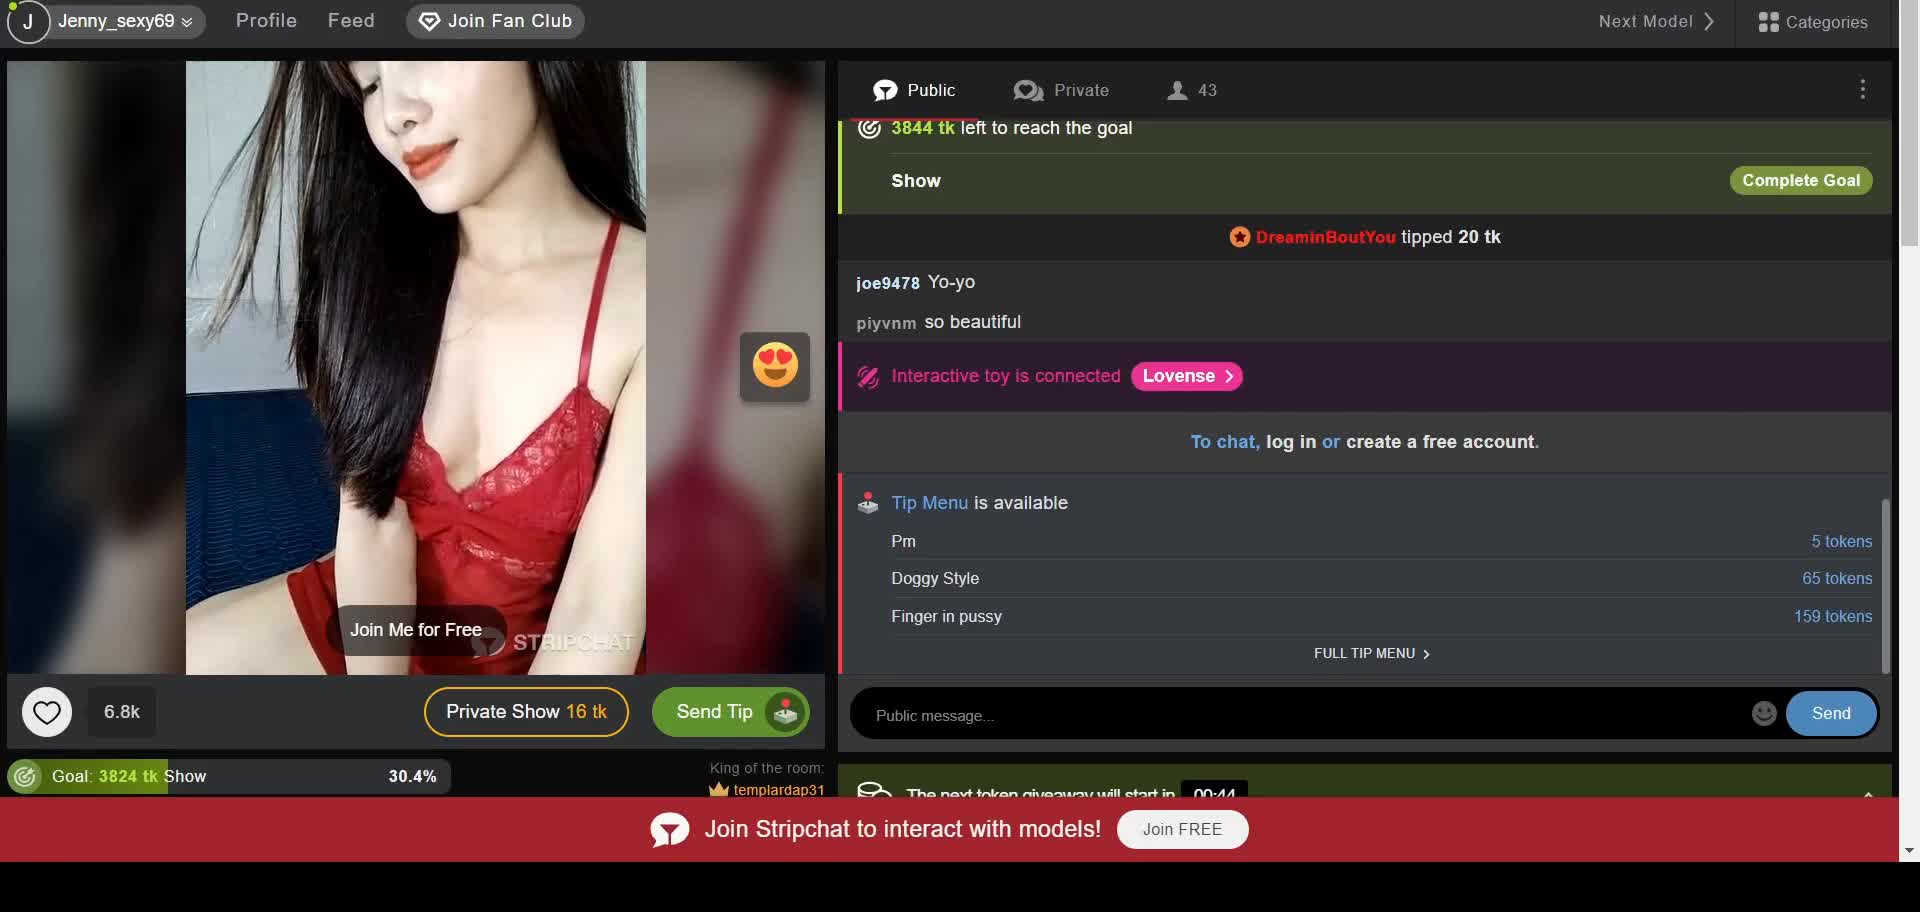Click the Lovense toy link
This screenshot has width=1920, height=912.
coord(1186,376)
